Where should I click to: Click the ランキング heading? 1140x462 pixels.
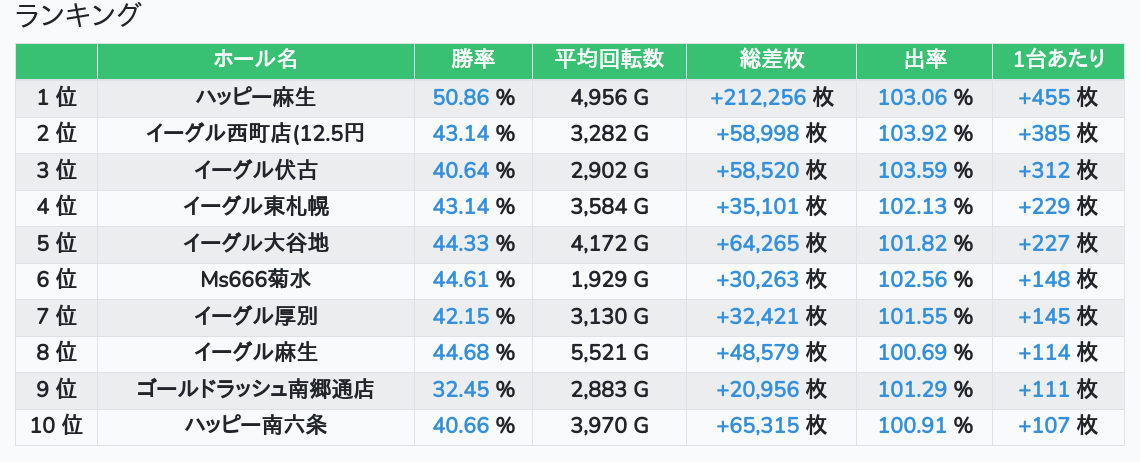click(x=79, y=16)
